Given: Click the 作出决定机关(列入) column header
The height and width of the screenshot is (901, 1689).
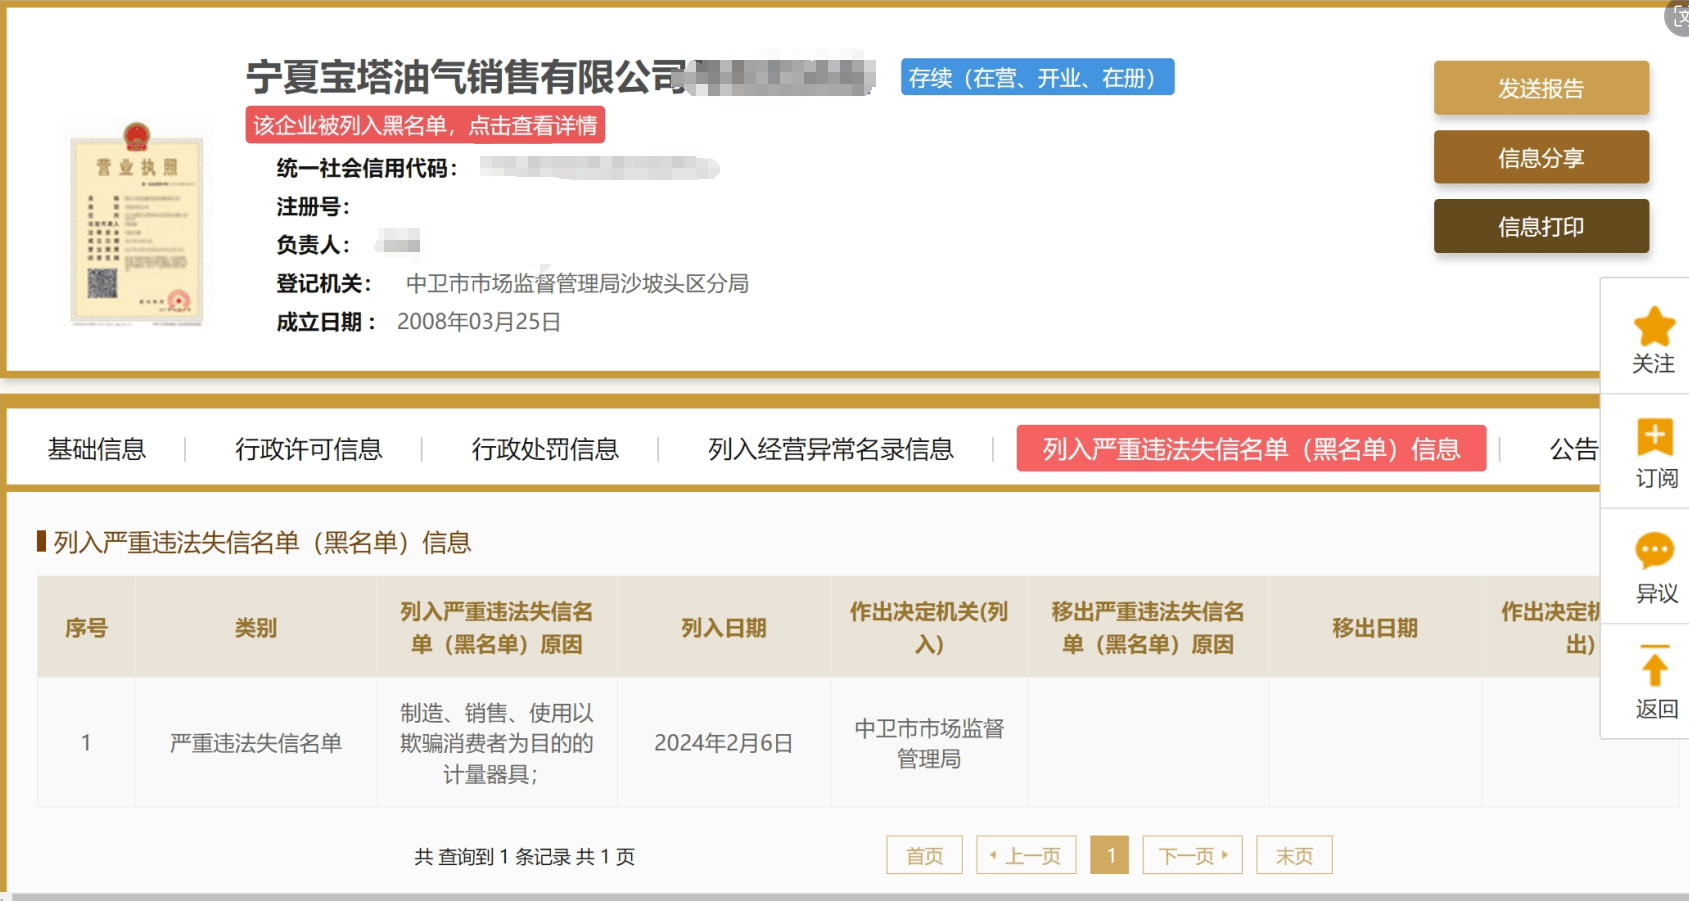Looking at the screenshot, I should coord(929,627).
